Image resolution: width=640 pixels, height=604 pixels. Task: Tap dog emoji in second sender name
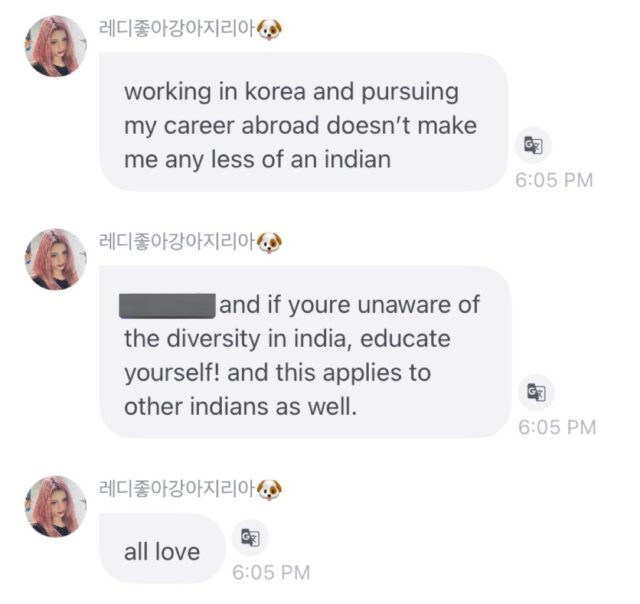pos(269,243)
